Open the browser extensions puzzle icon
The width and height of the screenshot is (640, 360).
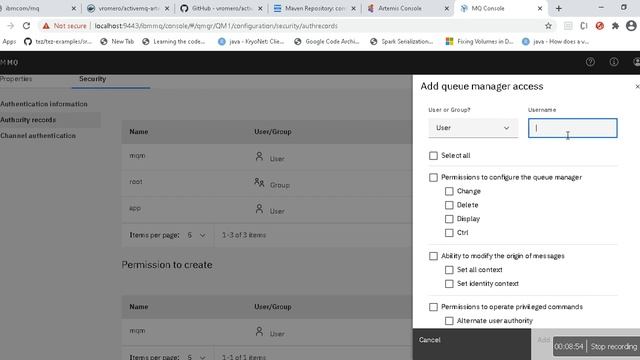pos(615,26)
